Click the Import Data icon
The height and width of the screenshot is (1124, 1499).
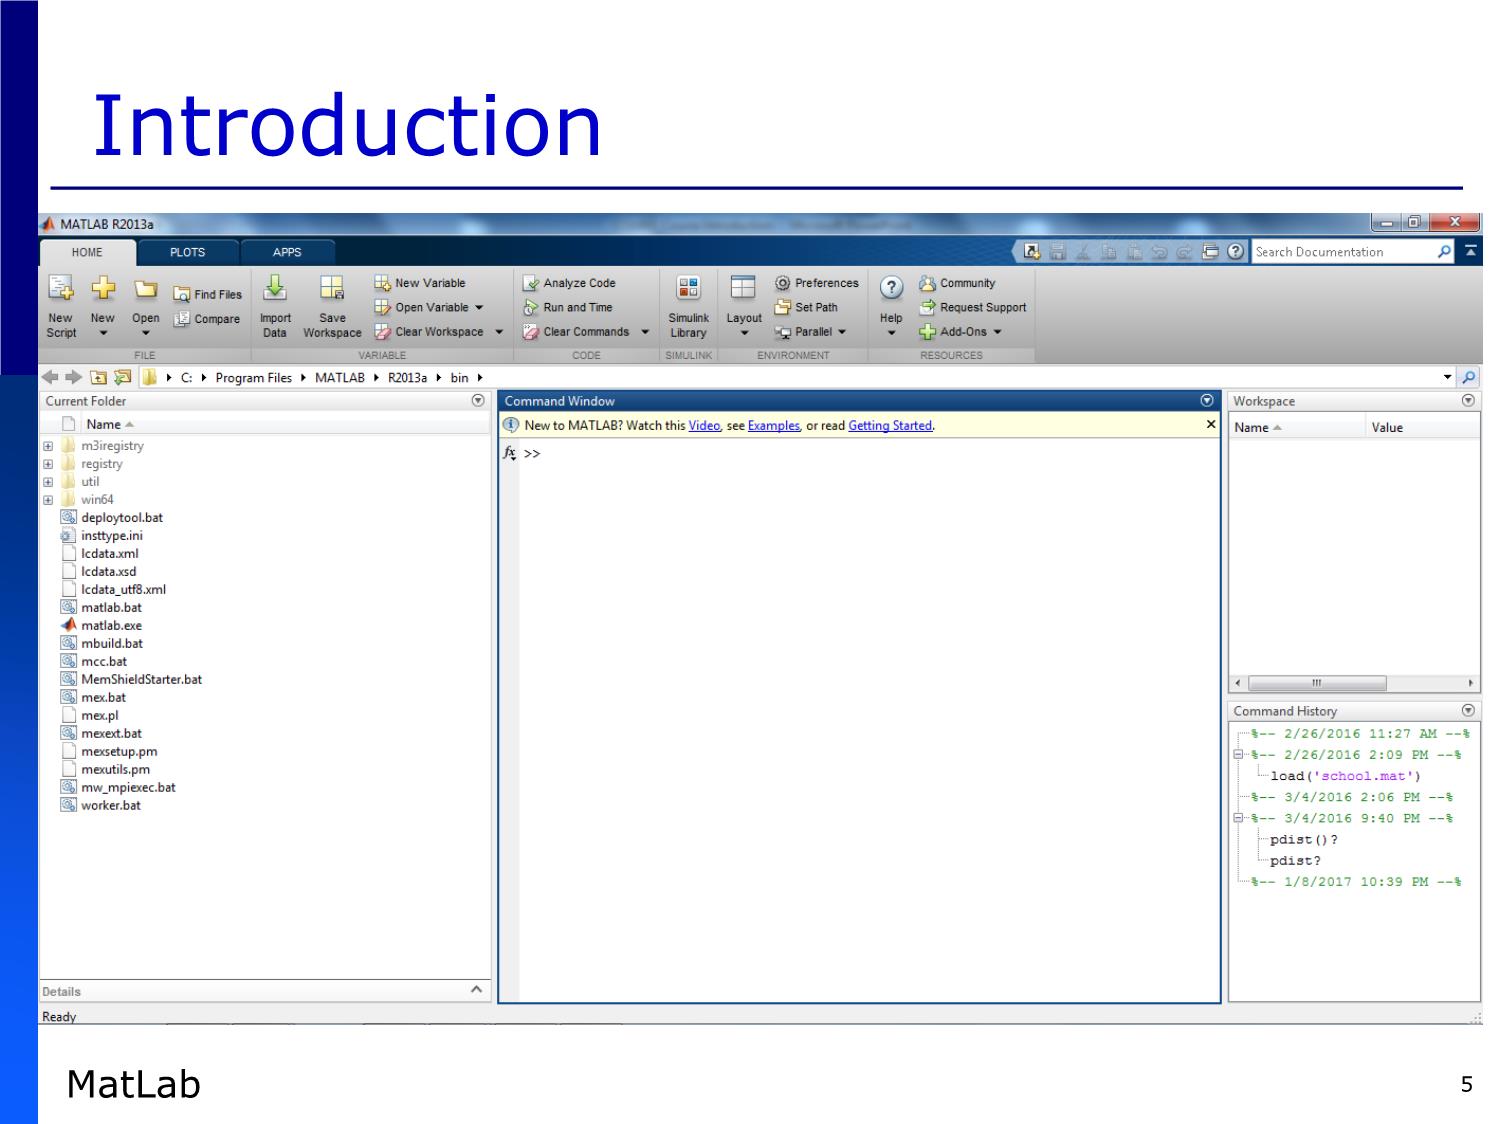coord(275,288)
